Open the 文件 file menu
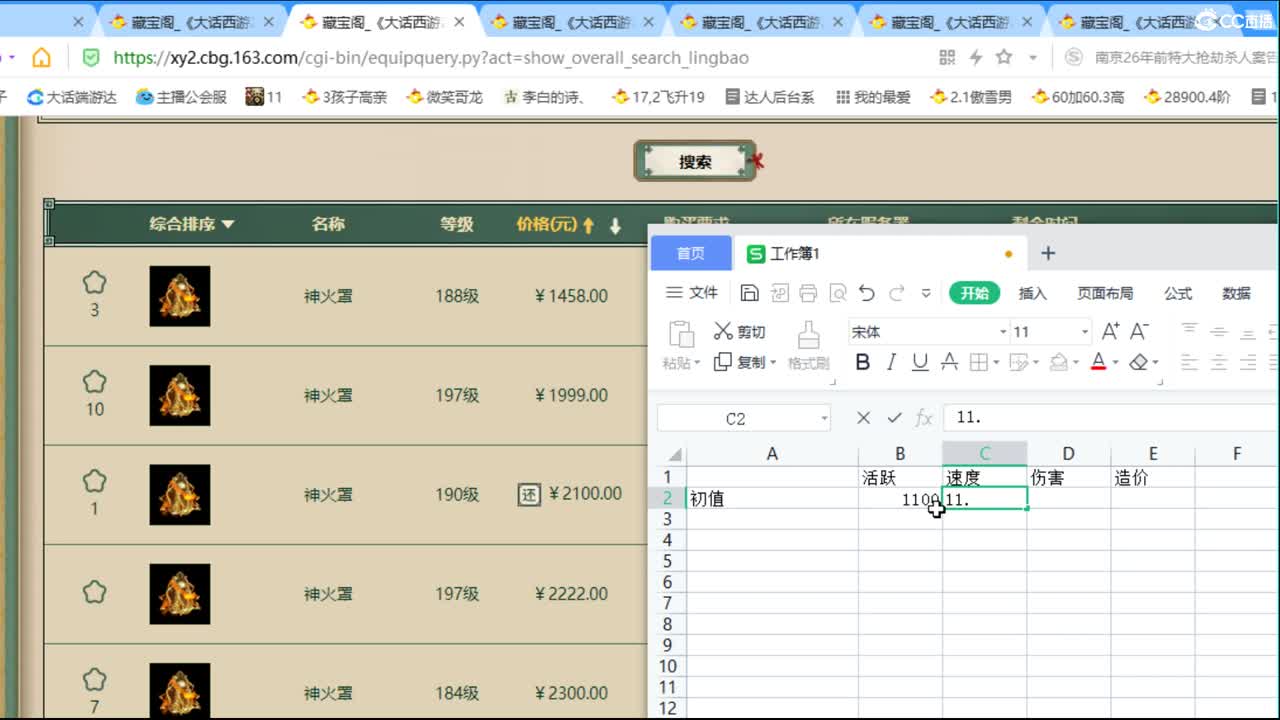The image size is (1280, 720). (x=692, y=293)
